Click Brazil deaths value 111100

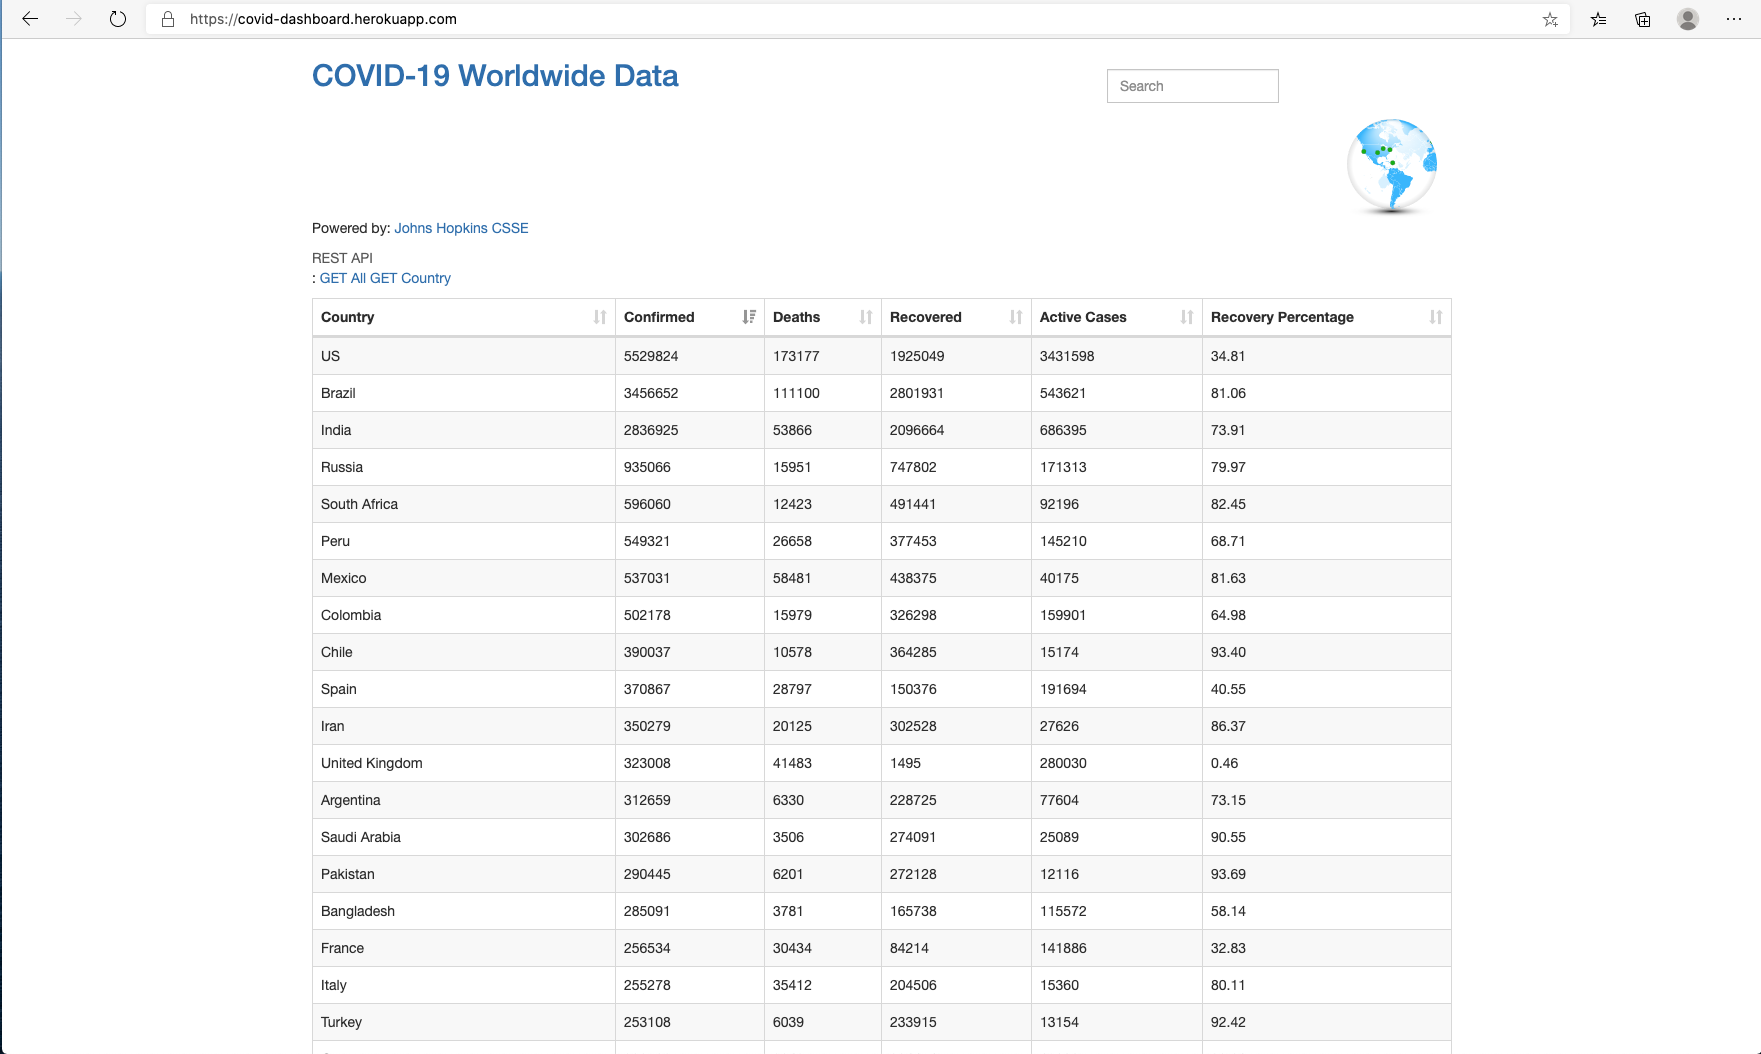[796, 393]
